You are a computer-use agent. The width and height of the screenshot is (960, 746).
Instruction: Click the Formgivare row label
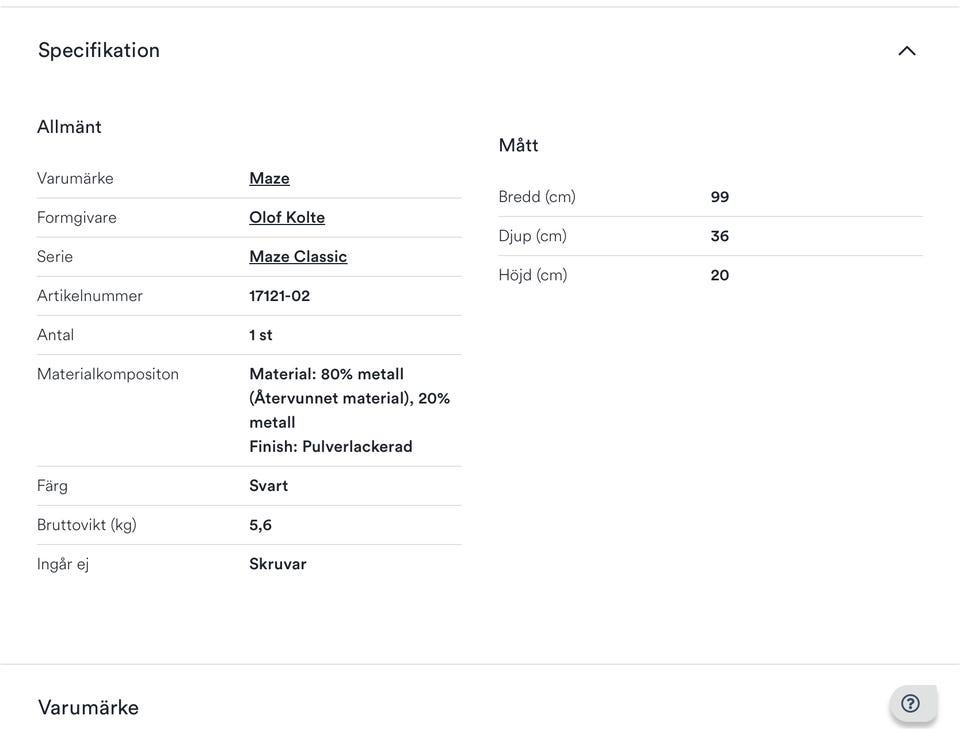(76, 217)
